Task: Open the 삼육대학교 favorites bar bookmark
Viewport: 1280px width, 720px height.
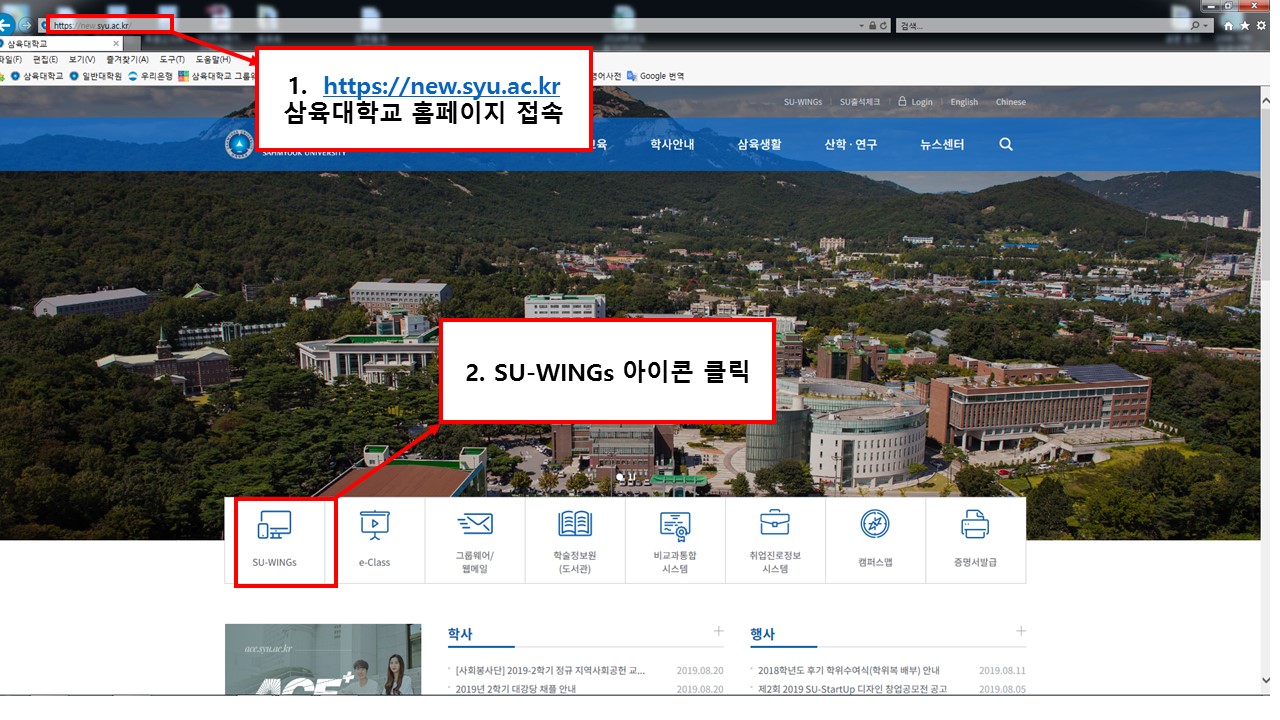Action: pos(36,76)
